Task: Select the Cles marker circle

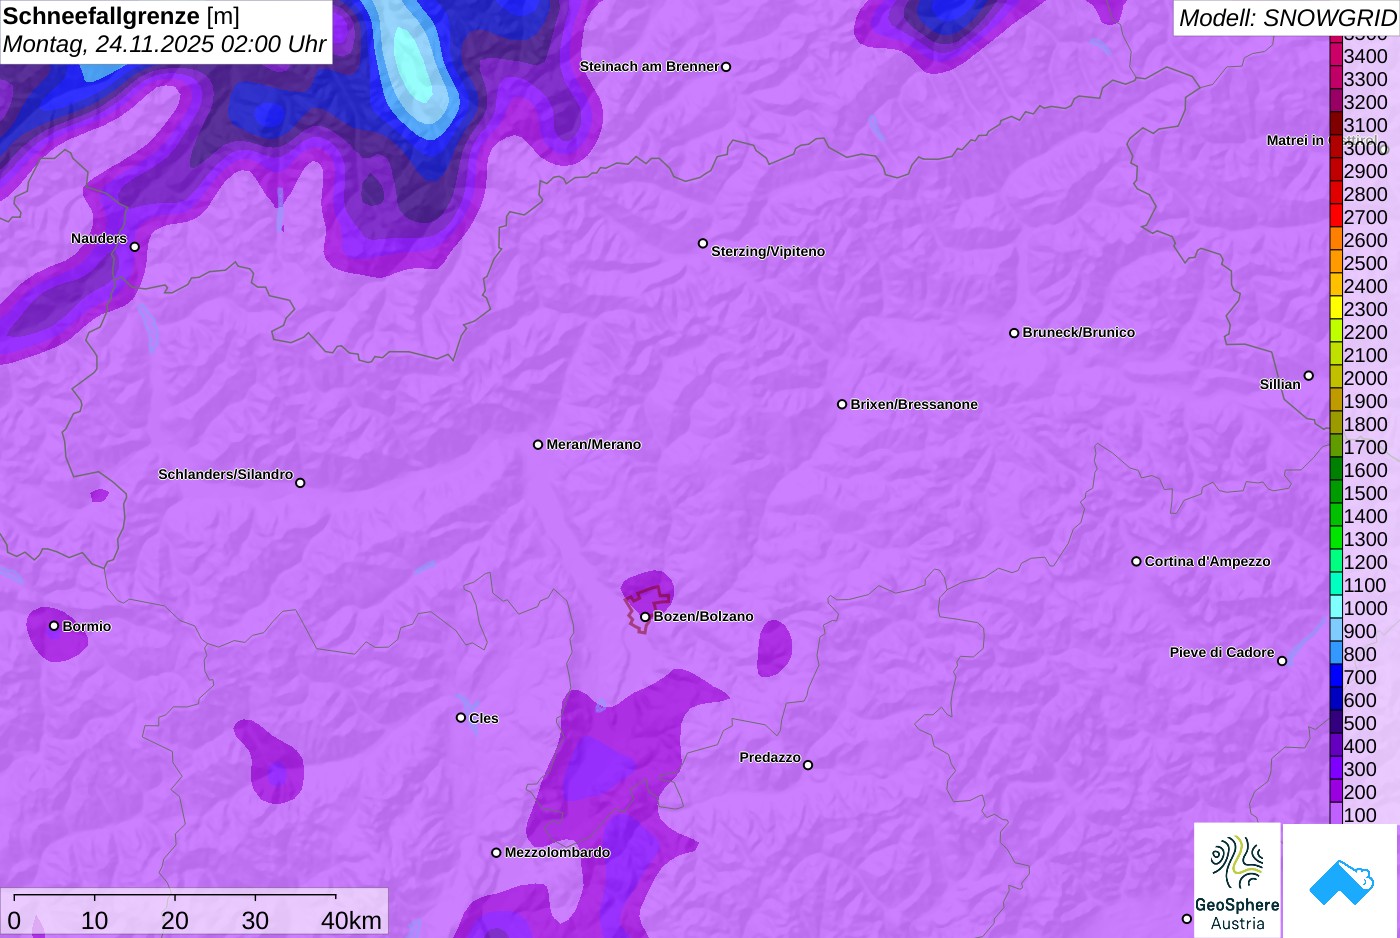Action: 461,718
